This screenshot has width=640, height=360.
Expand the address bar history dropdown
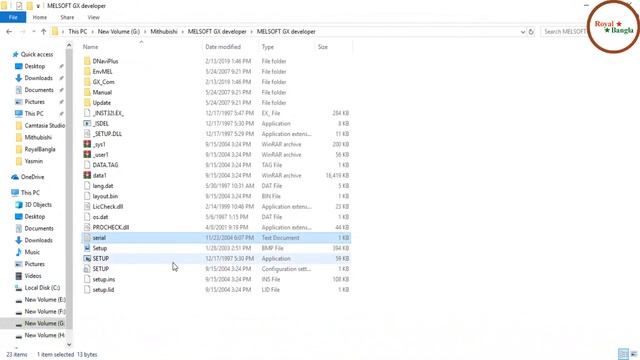(522, 32)
